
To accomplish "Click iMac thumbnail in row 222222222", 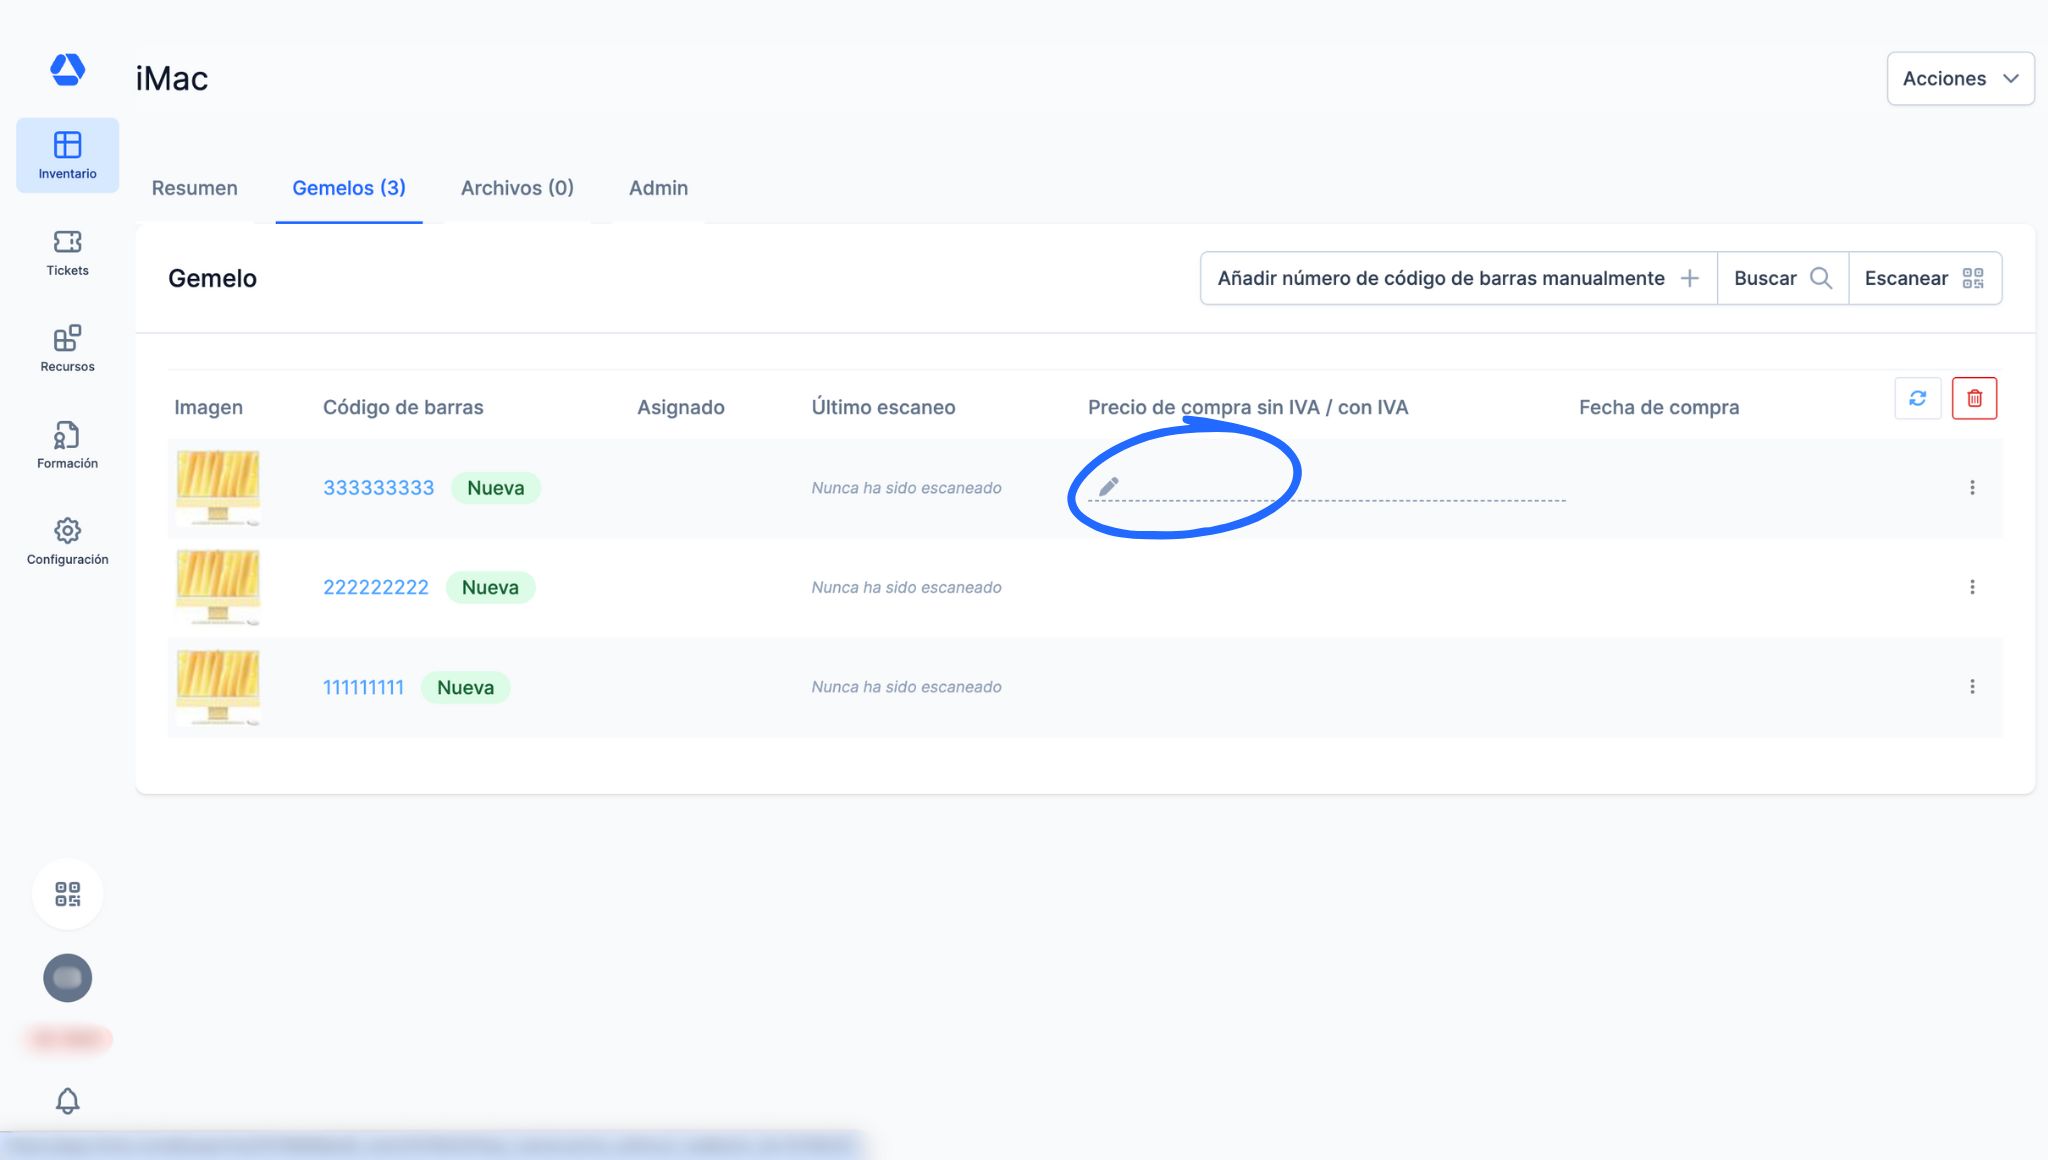I will tap(218, 587).
